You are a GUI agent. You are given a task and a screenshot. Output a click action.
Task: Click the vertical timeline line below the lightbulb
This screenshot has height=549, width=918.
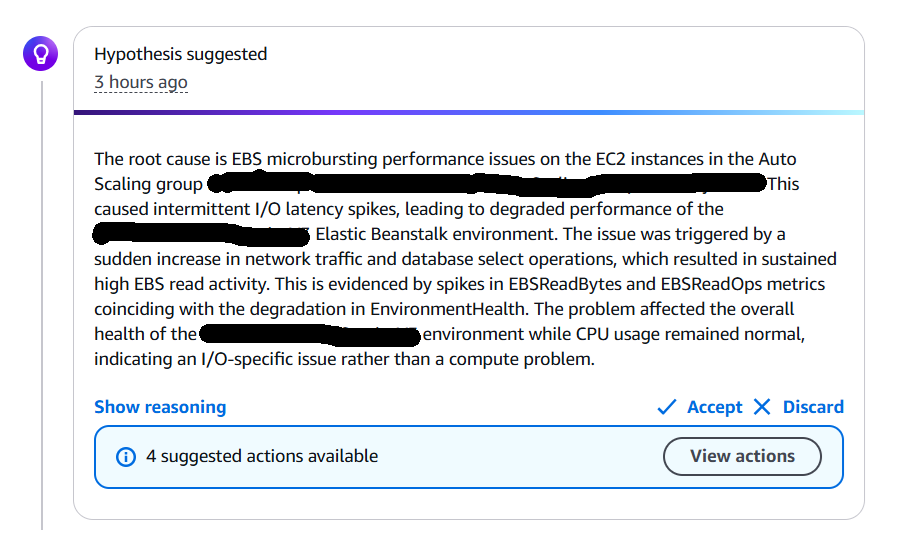42,300
